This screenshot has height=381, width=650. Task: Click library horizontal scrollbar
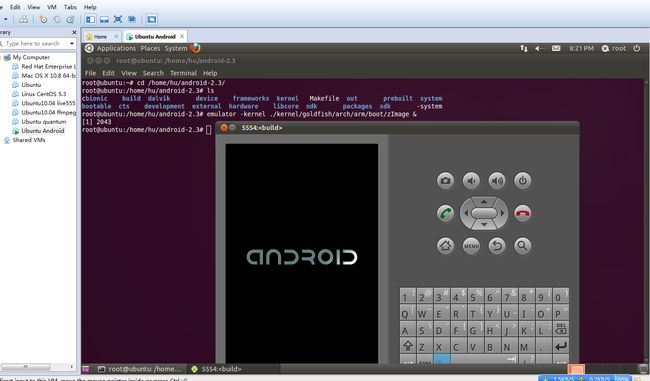(x=25, y=367)
